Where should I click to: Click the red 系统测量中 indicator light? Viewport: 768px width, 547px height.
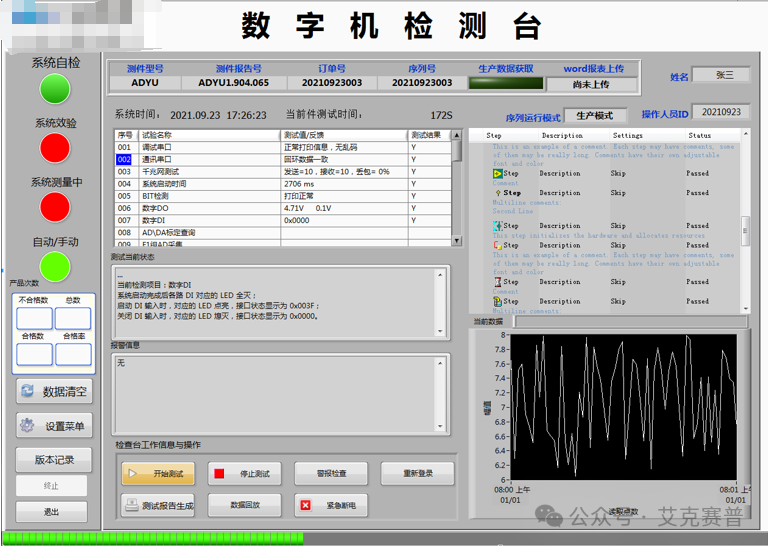pyautogui.click(x=55, y=207)
